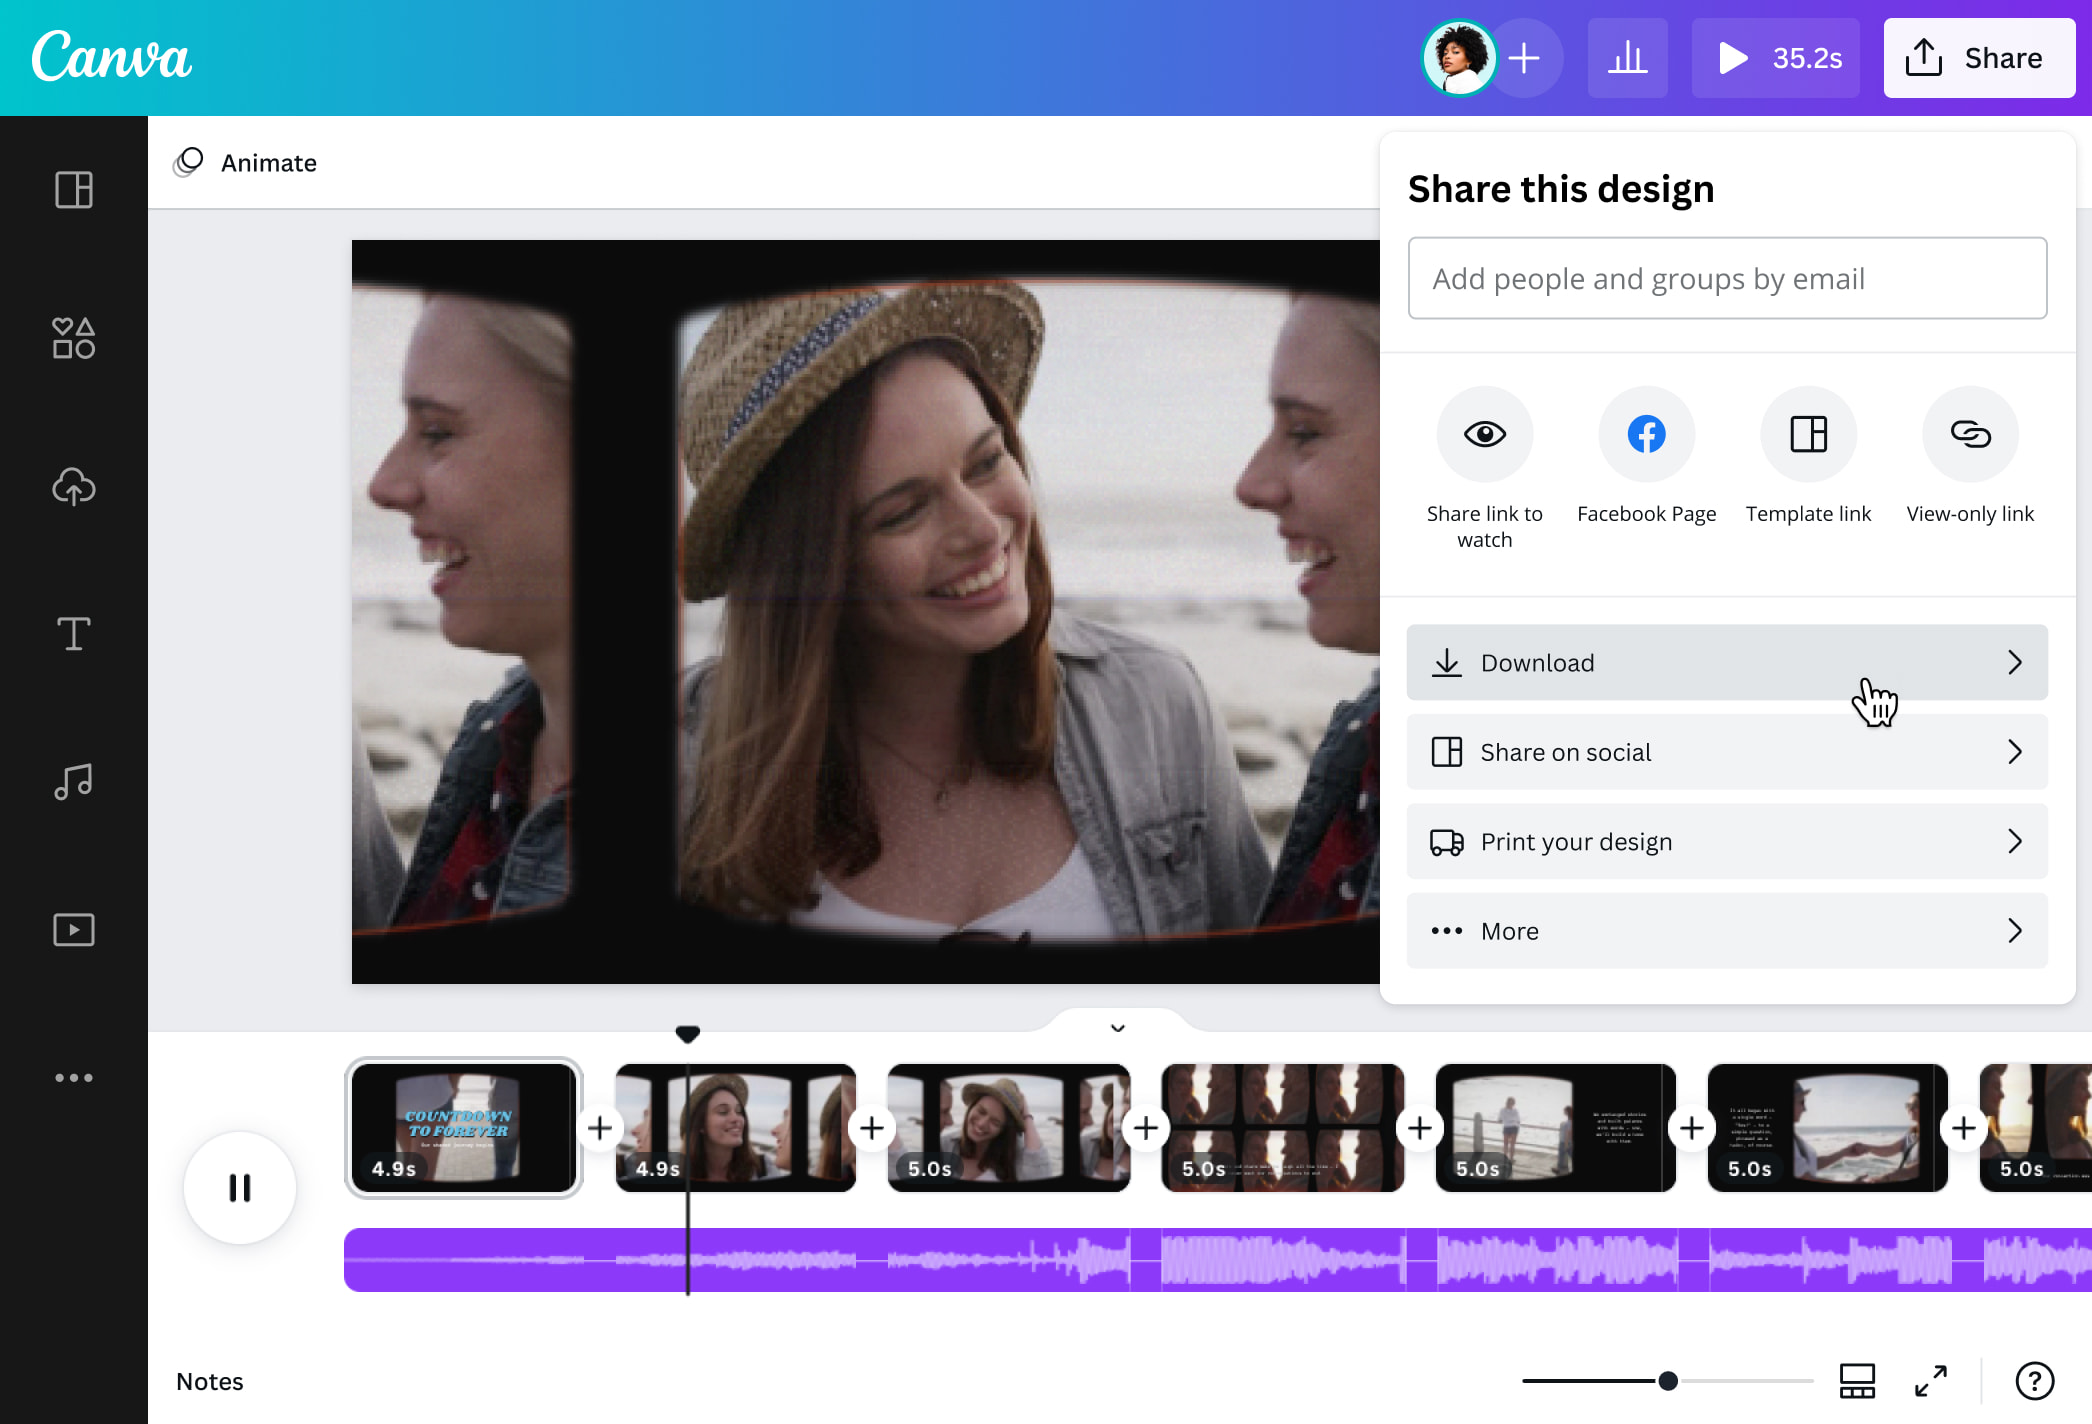Open the Elements panel
The width and height of the screenshot is (2092, 1424).
[x=73, y=339]
